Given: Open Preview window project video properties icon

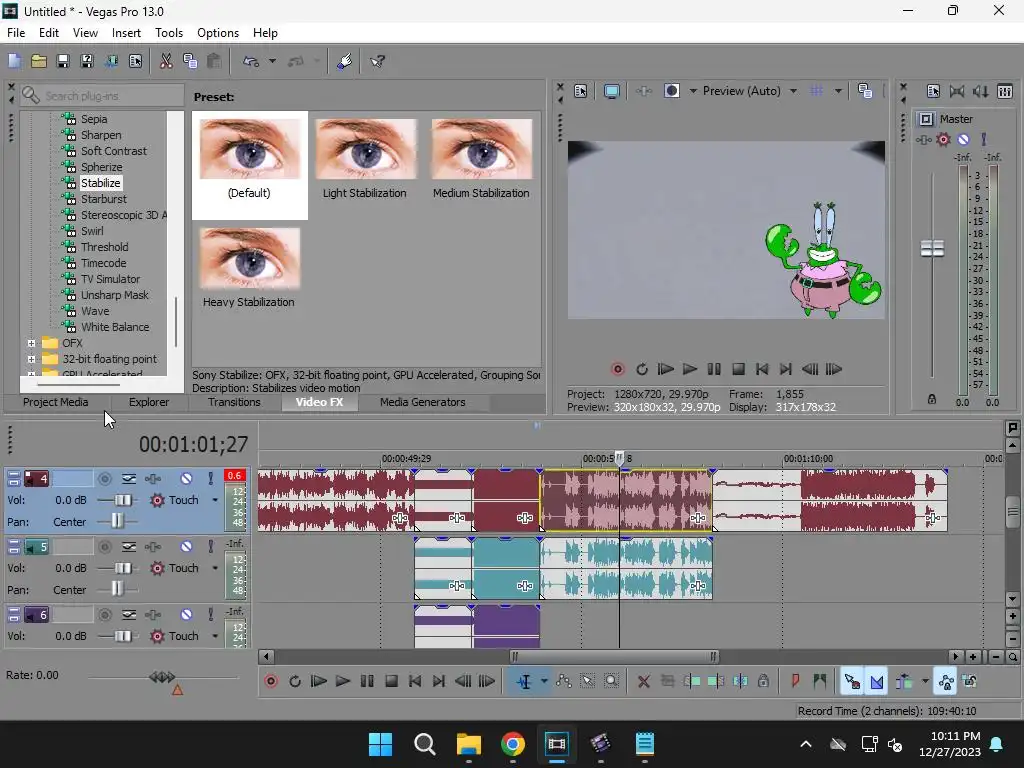Looking at the screenshot, I should coord(581,91).
